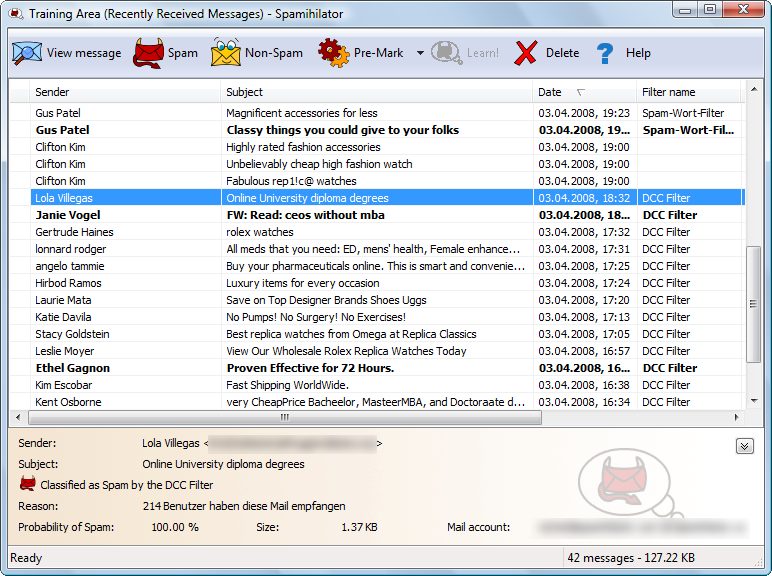Select Laurie Mata's Designer Brands Shoes message
772x576 pixels.
pyautogui.click(x=377, y=300)
